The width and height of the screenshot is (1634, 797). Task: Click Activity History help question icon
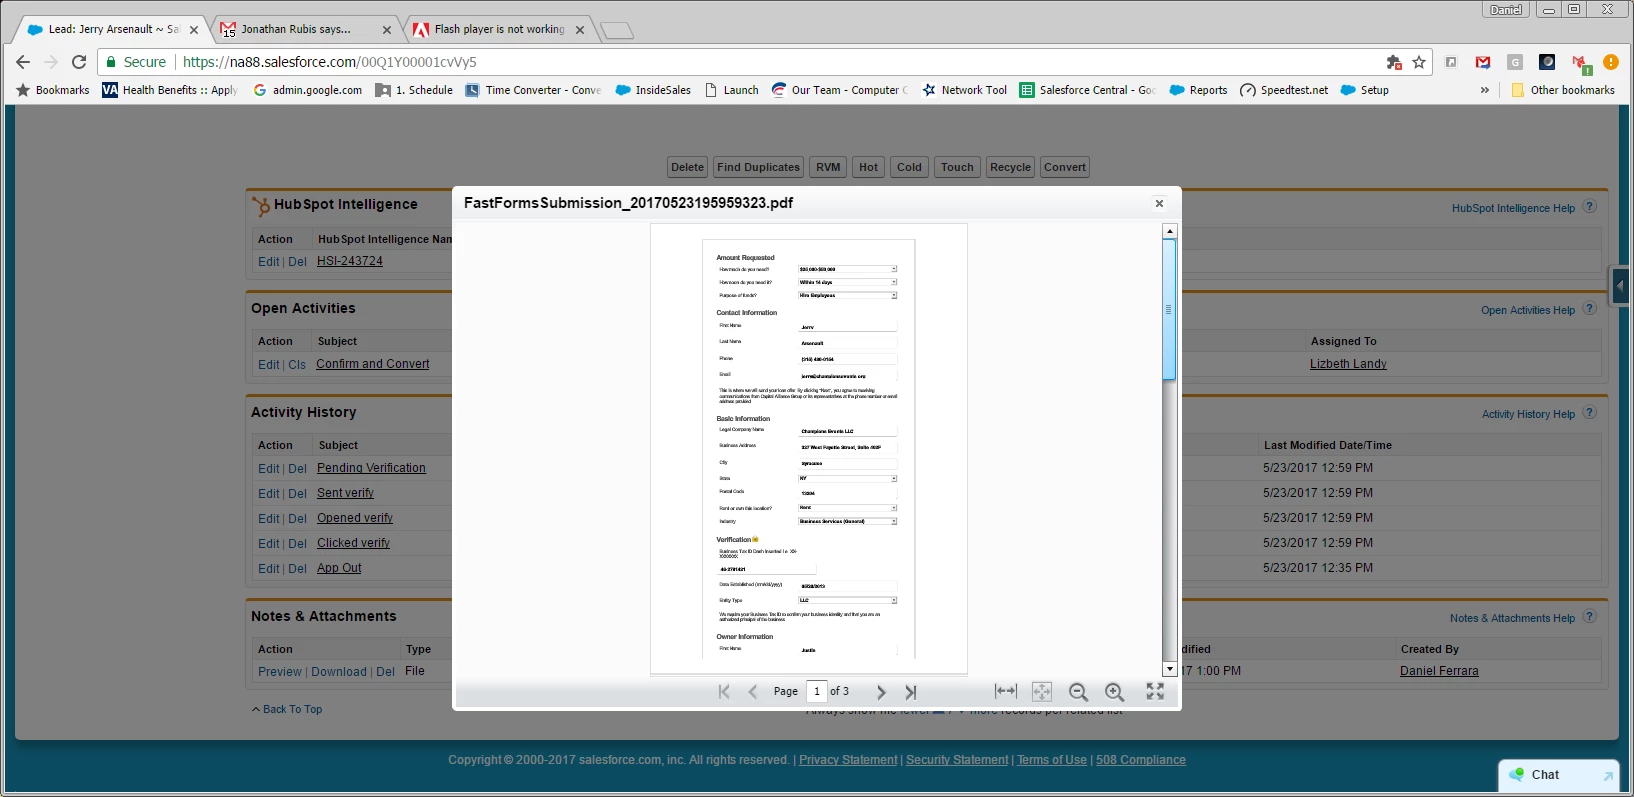(x=1589, y=413)
